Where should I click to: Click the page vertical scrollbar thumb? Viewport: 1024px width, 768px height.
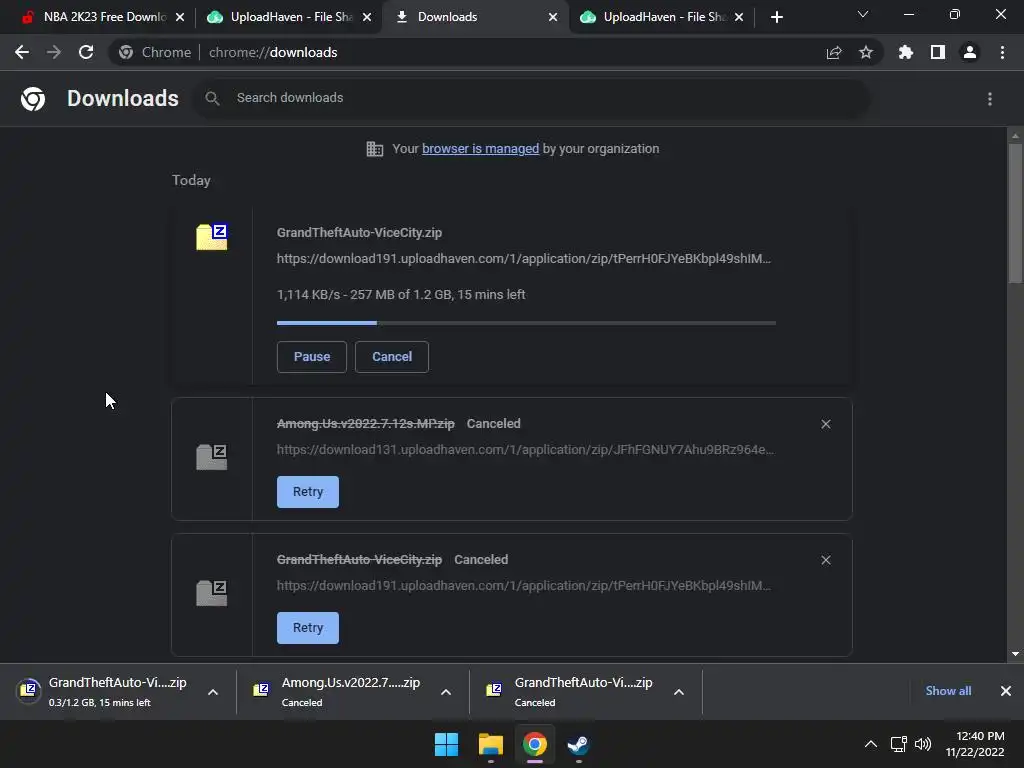coord(1015,213)
